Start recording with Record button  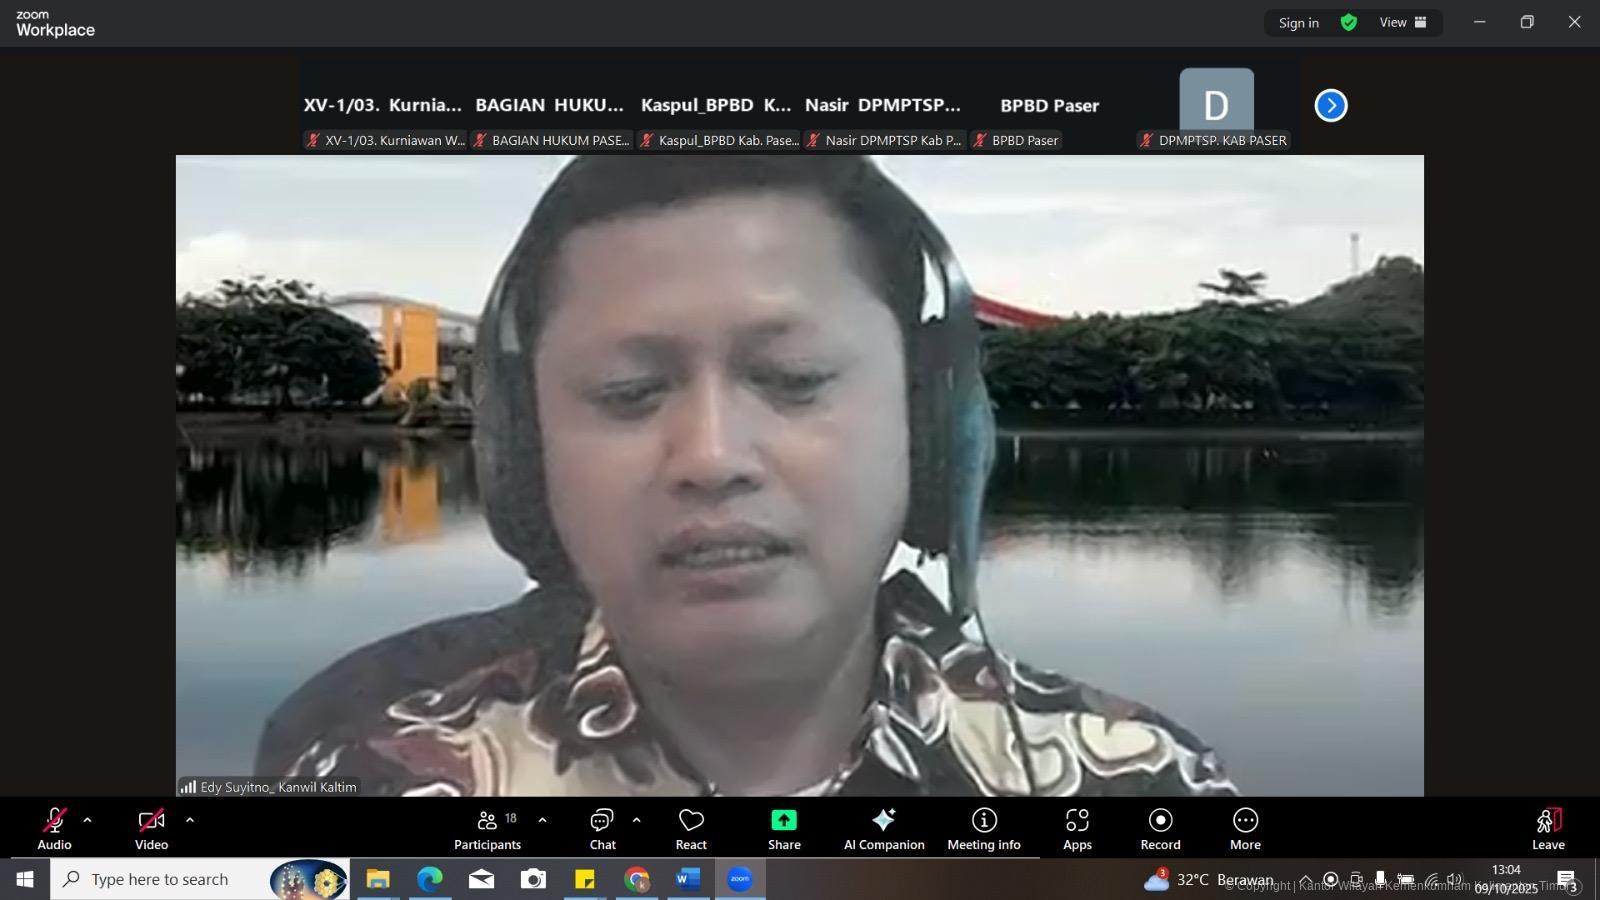click(x=1160, y=829)
